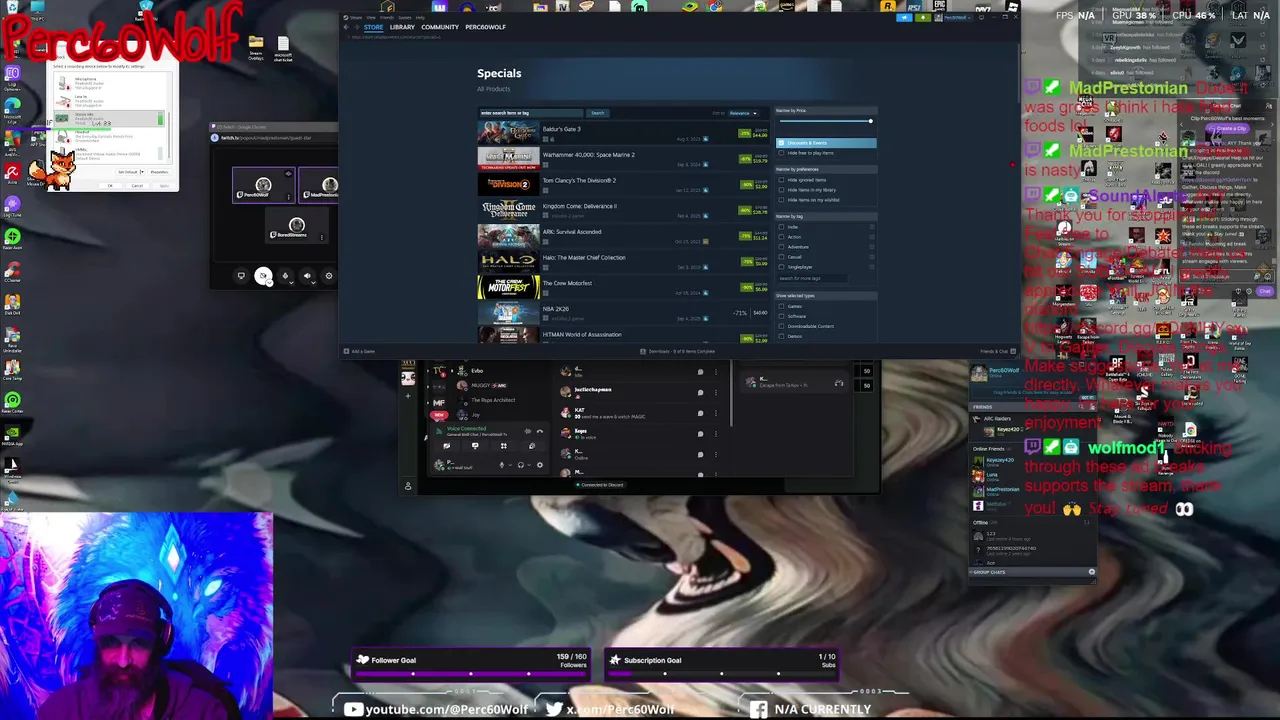Click Set Default in Sound dialog
The width and height of the screenshot is (1280, 720).
tap(128, 172)
